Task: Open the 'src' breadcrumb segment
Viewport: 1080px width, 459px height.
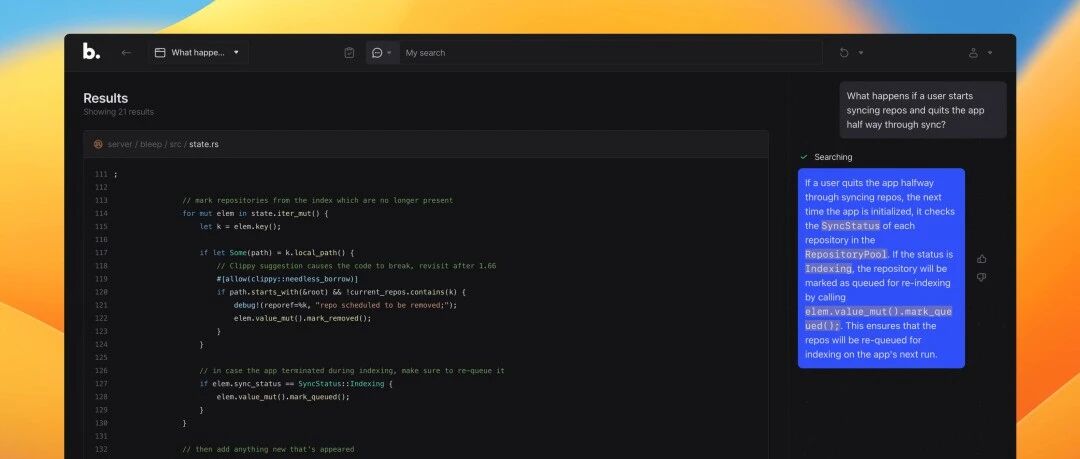Action: 176,144
